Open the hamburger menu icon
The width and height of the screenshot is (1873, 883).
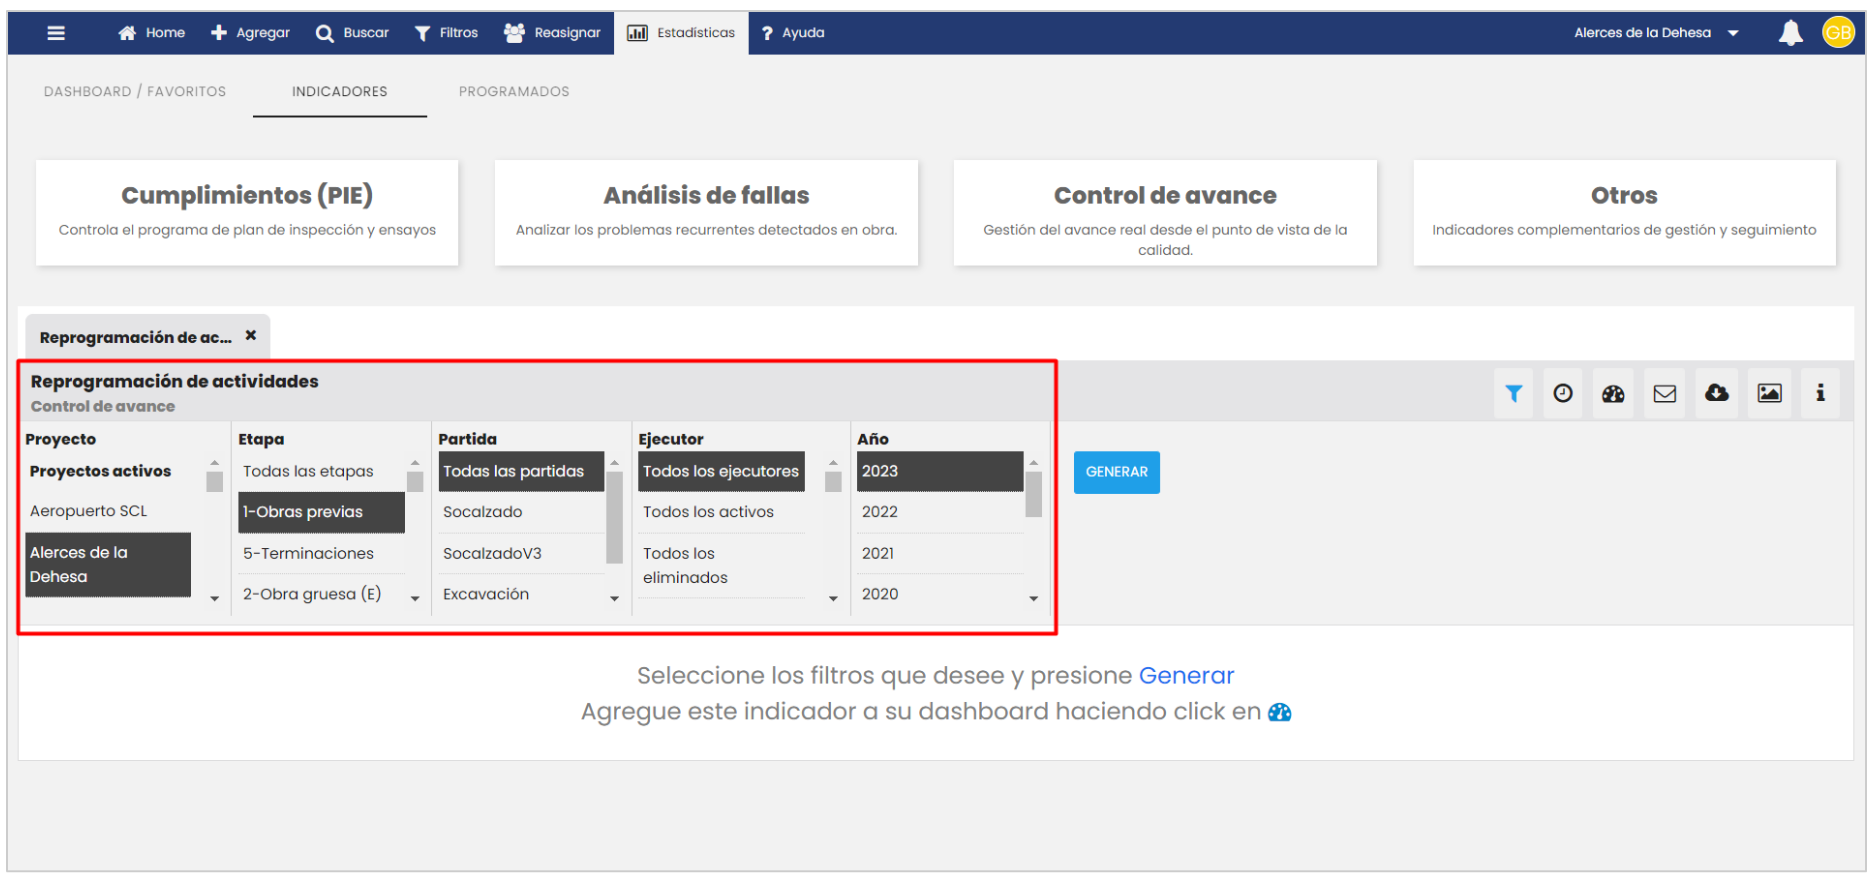(x=56, y=33)
